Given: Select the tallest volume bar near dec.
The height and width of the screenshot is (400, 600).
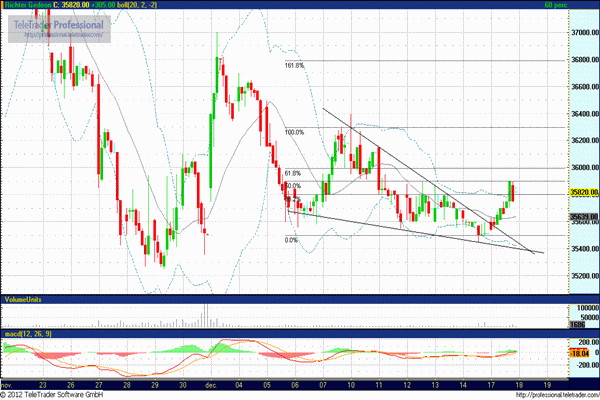Looking at the screenshot, I should coord(205,316).
